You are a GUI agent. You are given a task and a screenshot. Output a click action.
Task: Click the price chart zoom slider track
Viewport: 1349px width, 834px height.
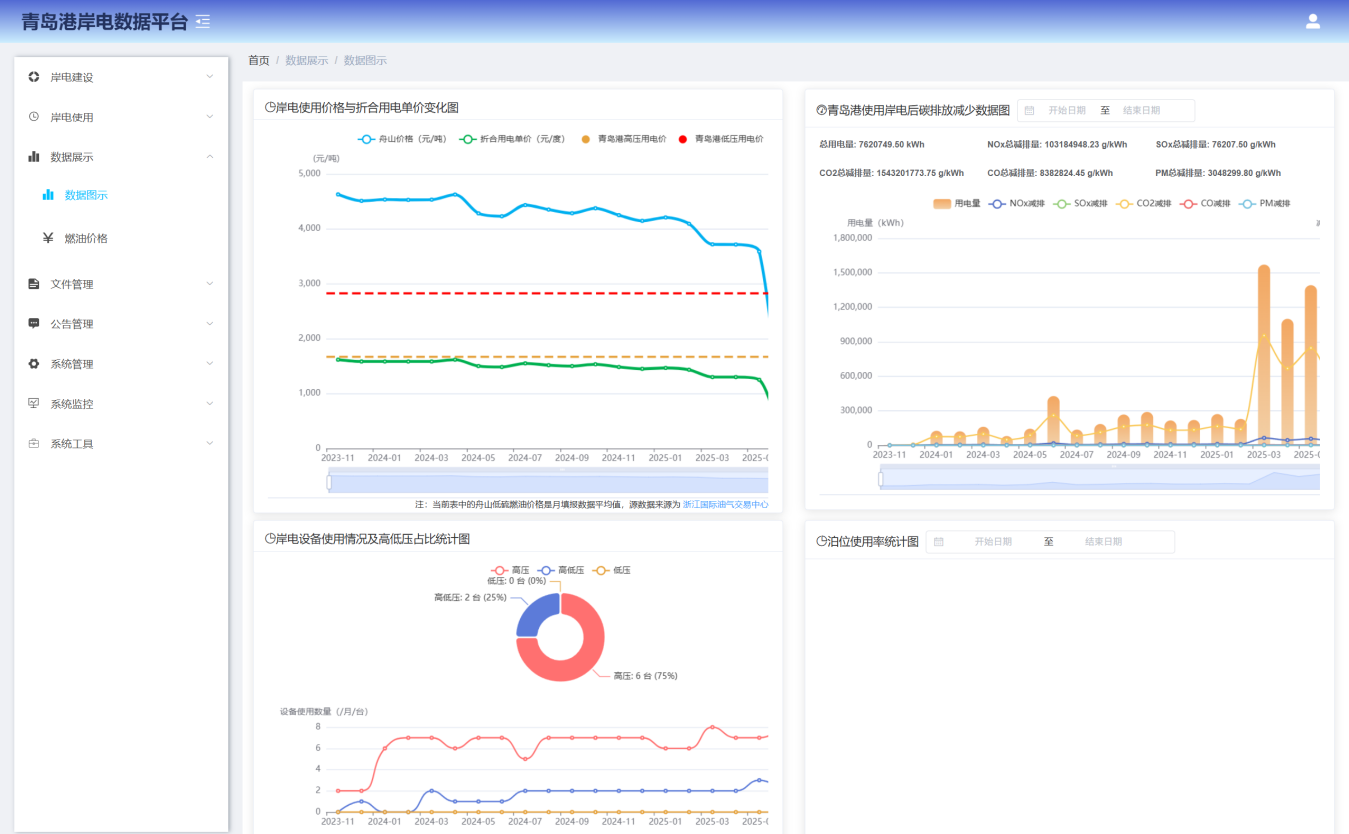pos(548,482)
